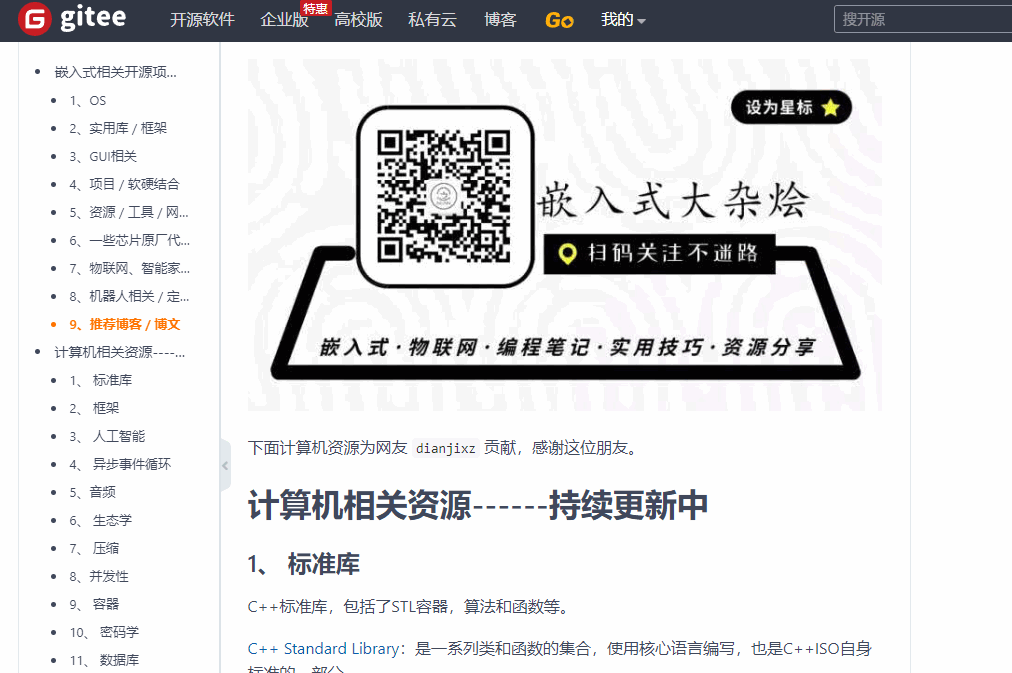Open 开源软件 in the top navigation
The height and width of the screenshot is (673, 1012).
(202, 20)
